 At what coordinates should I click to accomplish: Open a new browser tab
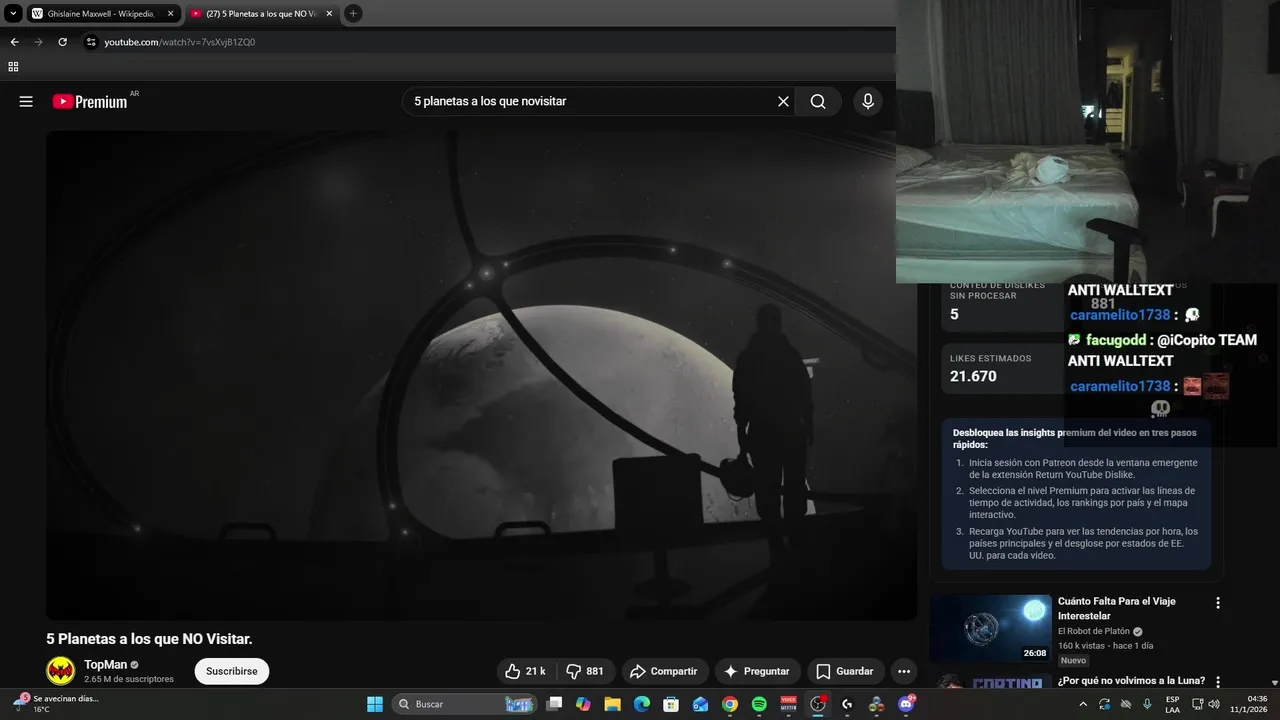pyautogui.click(x=353, y=13)
